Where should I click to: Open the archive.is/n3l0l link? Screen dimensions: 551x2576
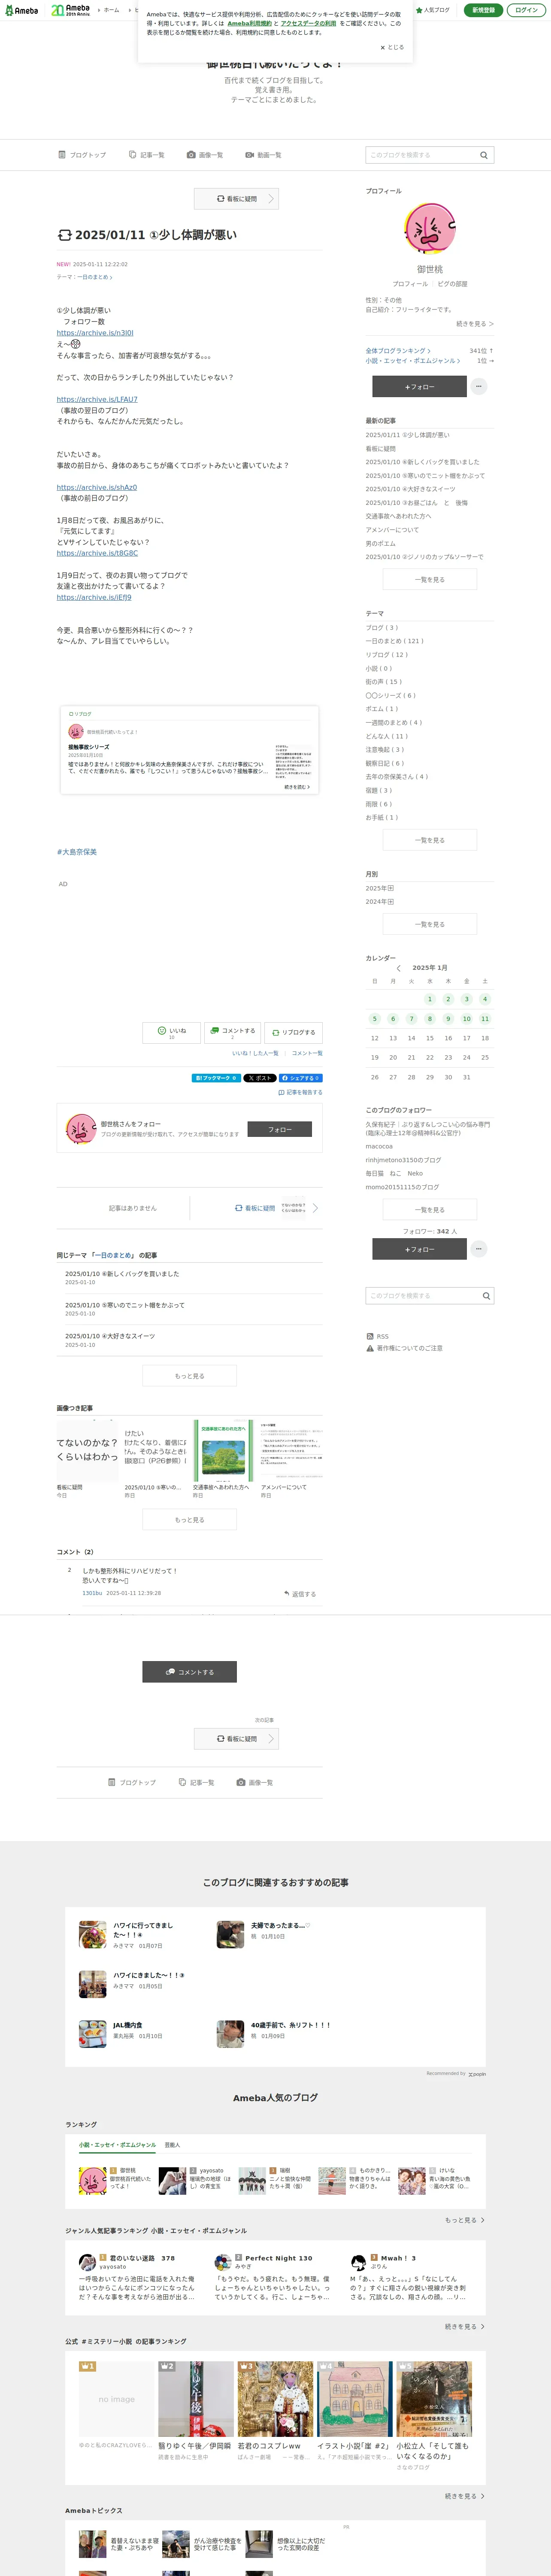tap(95, 333)
